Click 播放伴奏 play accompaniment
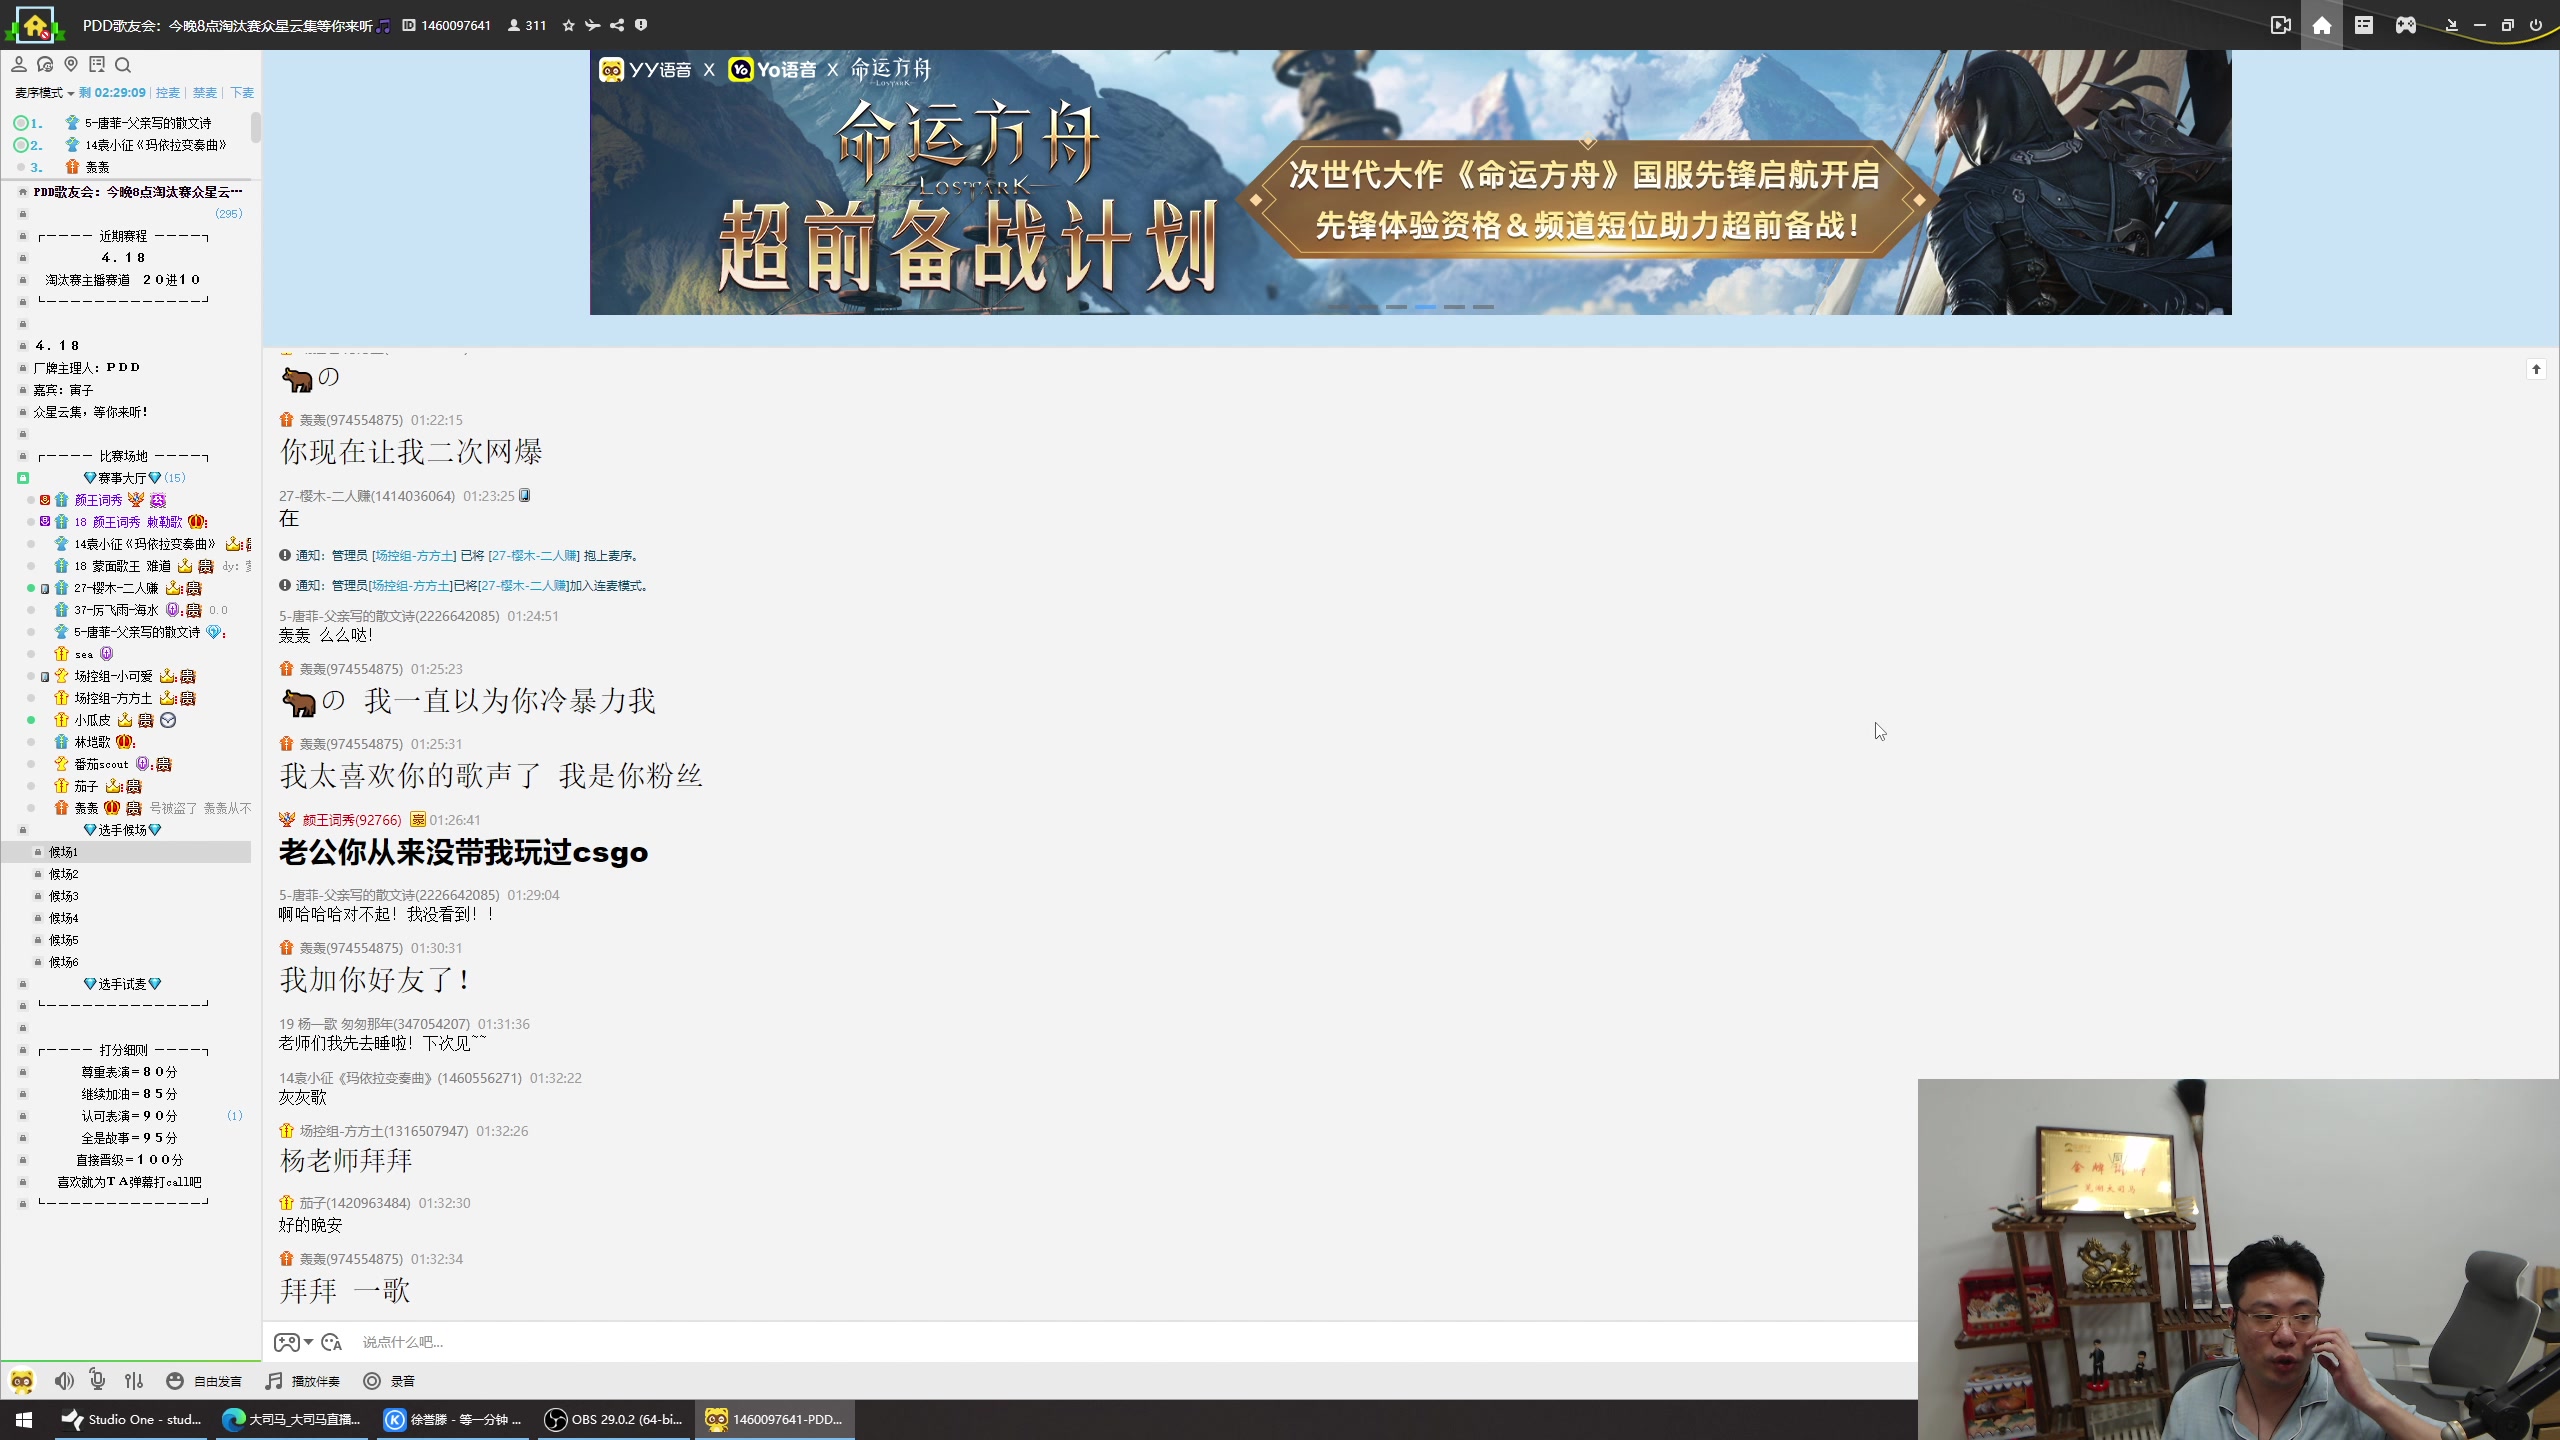This screenshot has height=1440, width=2560. (x=302, y=1382)
